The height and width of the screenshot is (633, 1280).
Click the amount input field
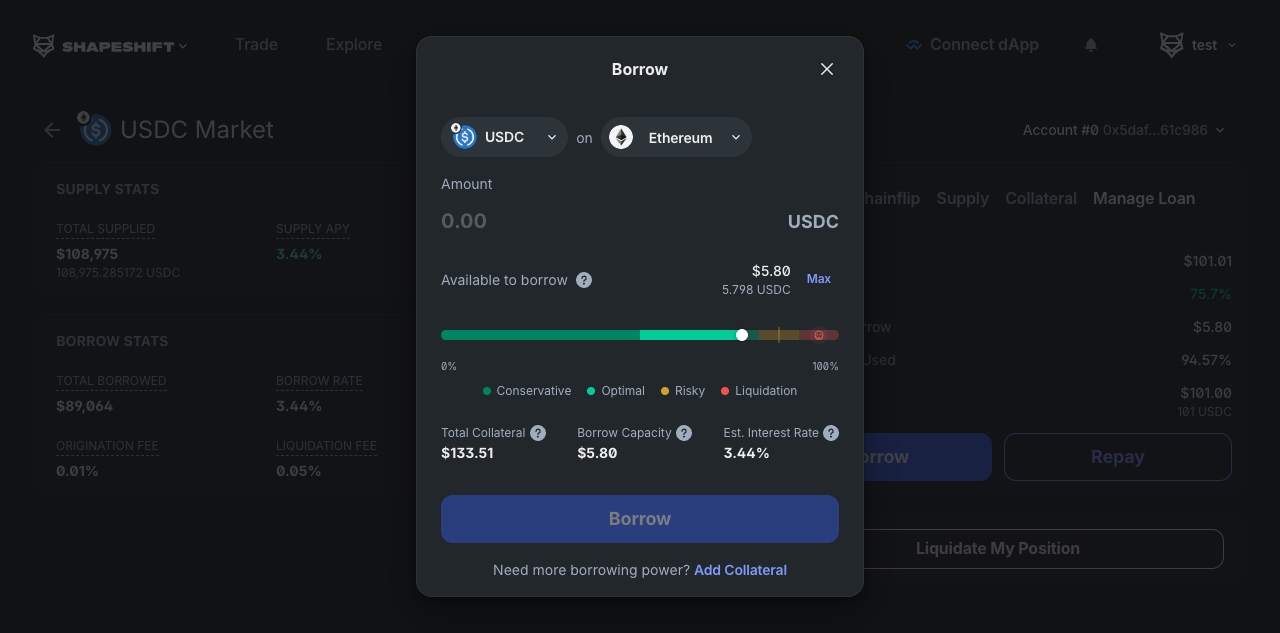(520, 220)
